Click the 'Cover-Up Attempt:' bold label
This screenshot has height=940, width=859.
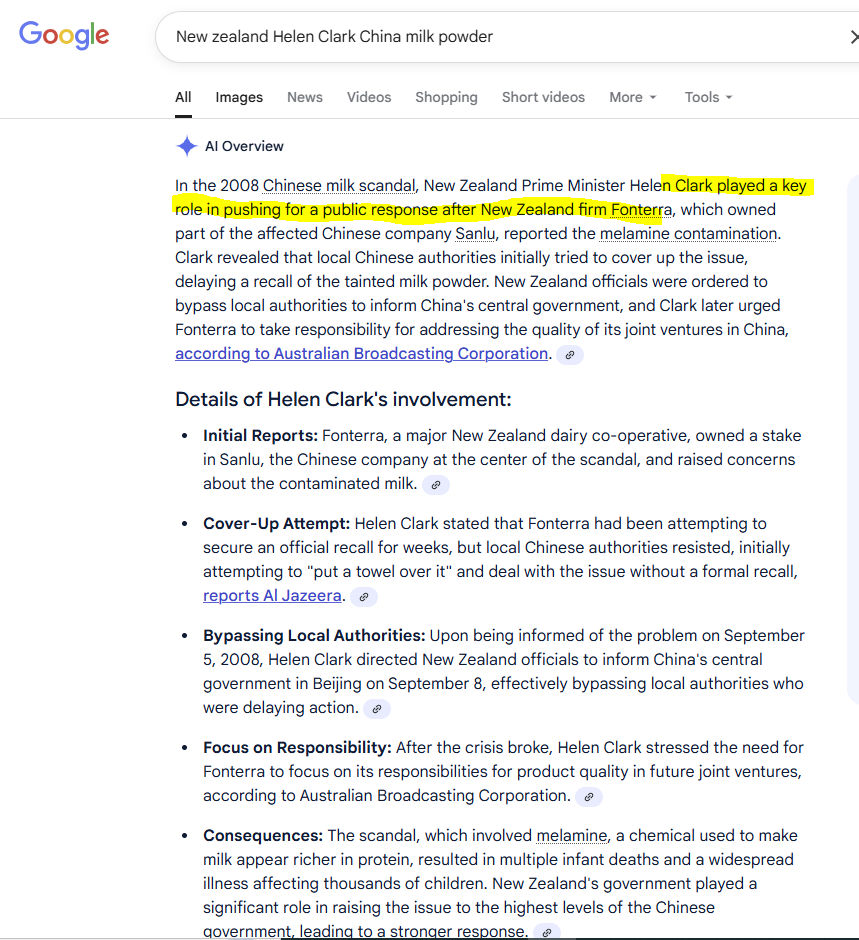point(276,524)
